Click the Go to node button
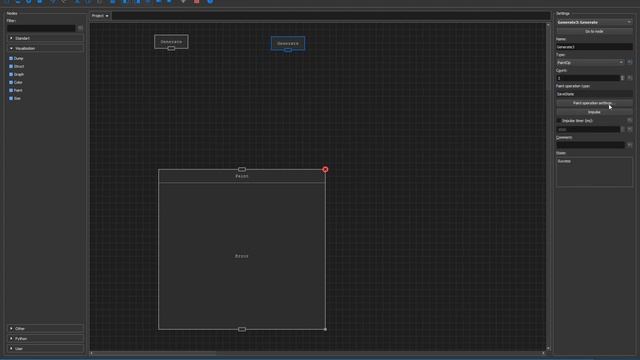The height and width of the screenshot is (360, 640). coord(594,31)
